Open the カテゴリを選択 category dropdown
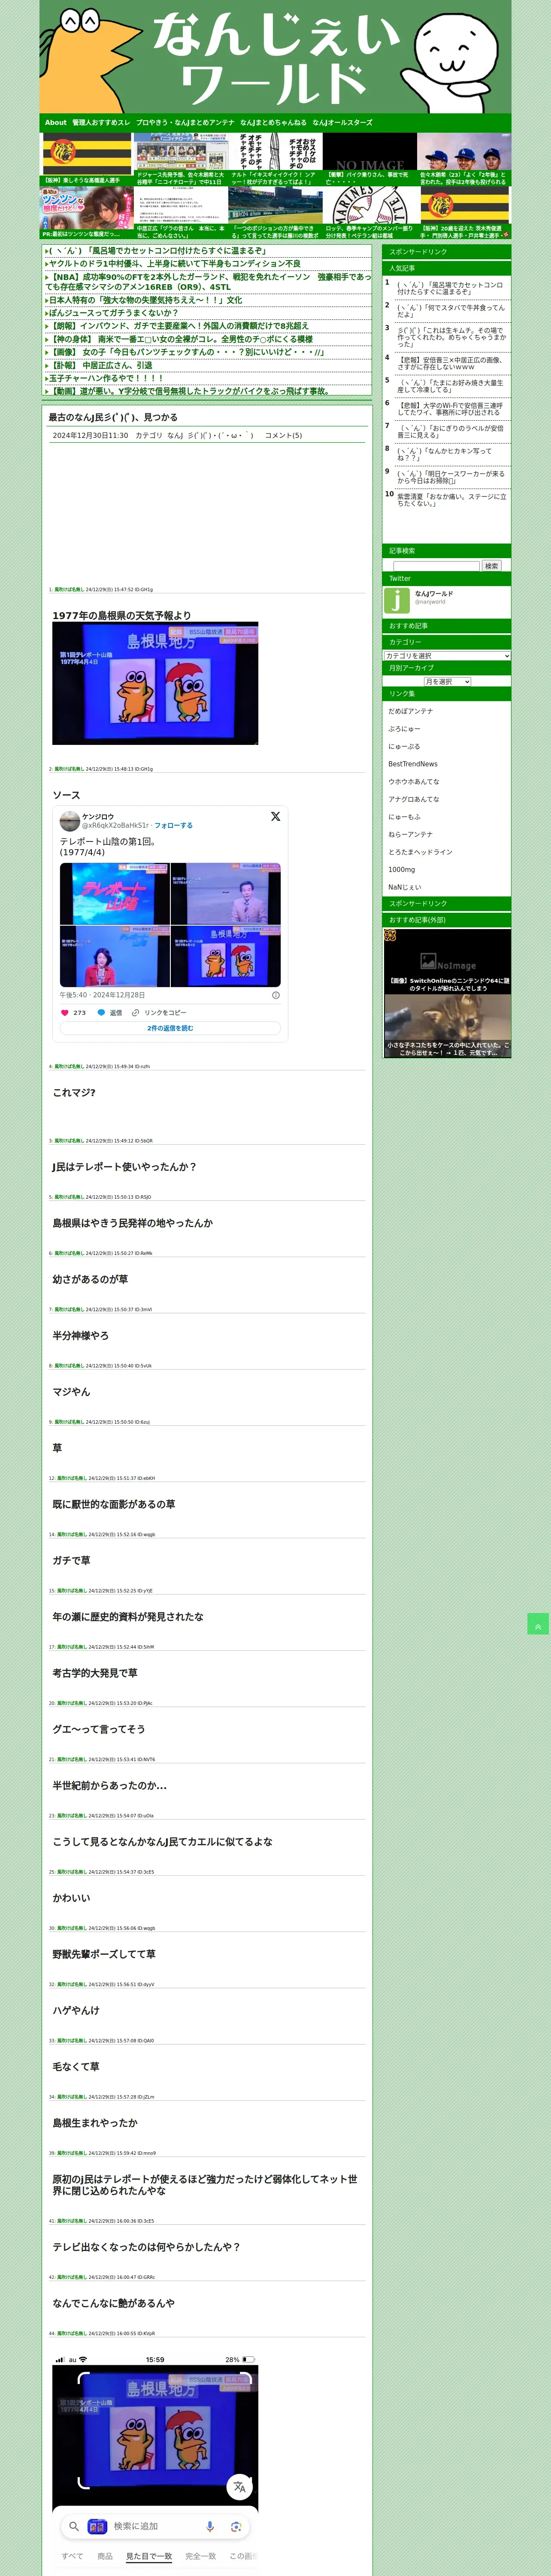This screenshot has height=2576, width=551. [x=447, y=656]
